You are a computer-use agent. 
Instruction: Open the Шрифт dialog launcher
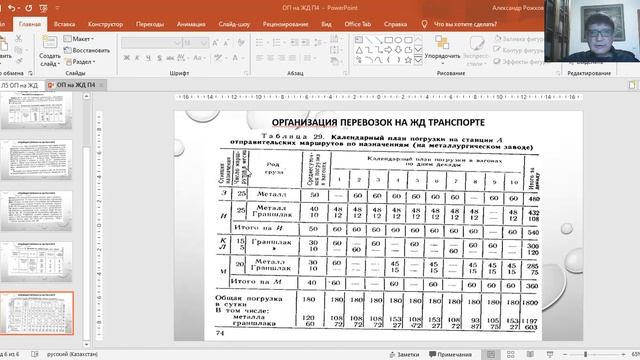[x=246, y=73]
